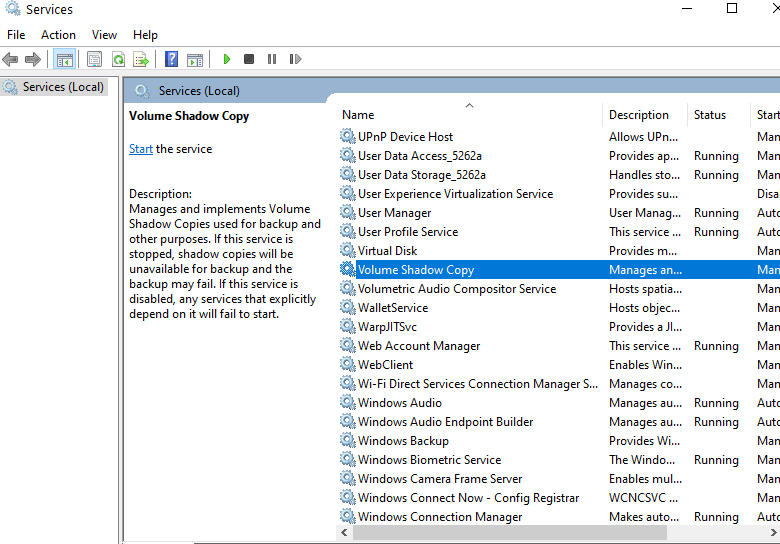Click the Start the service link
Image resolution: width=780 pixels, height=544 pixels.
click(x=141, y=149)
